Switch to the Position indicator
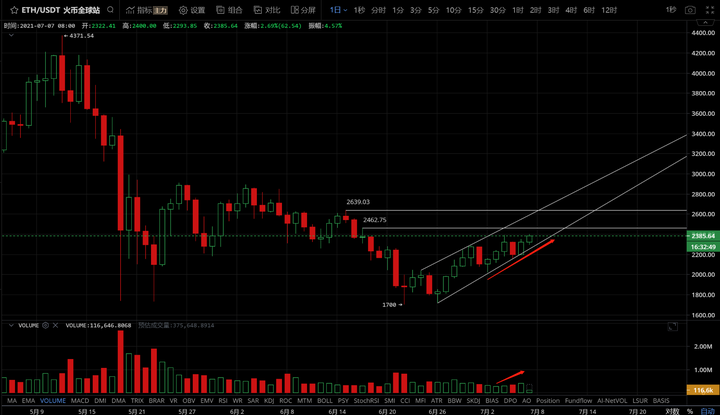Viewport: 720px width, 415px height. tap(548, 400)
